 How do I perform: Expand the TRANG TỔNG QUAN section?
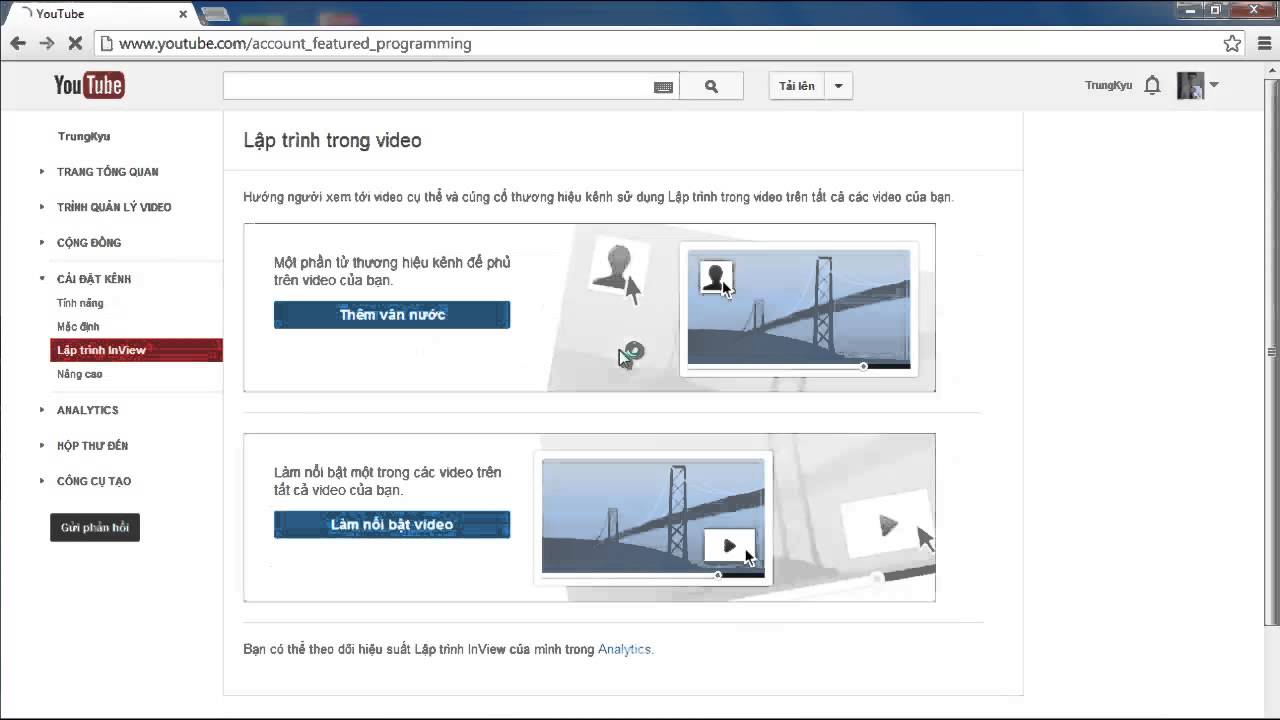coord(107,172)
